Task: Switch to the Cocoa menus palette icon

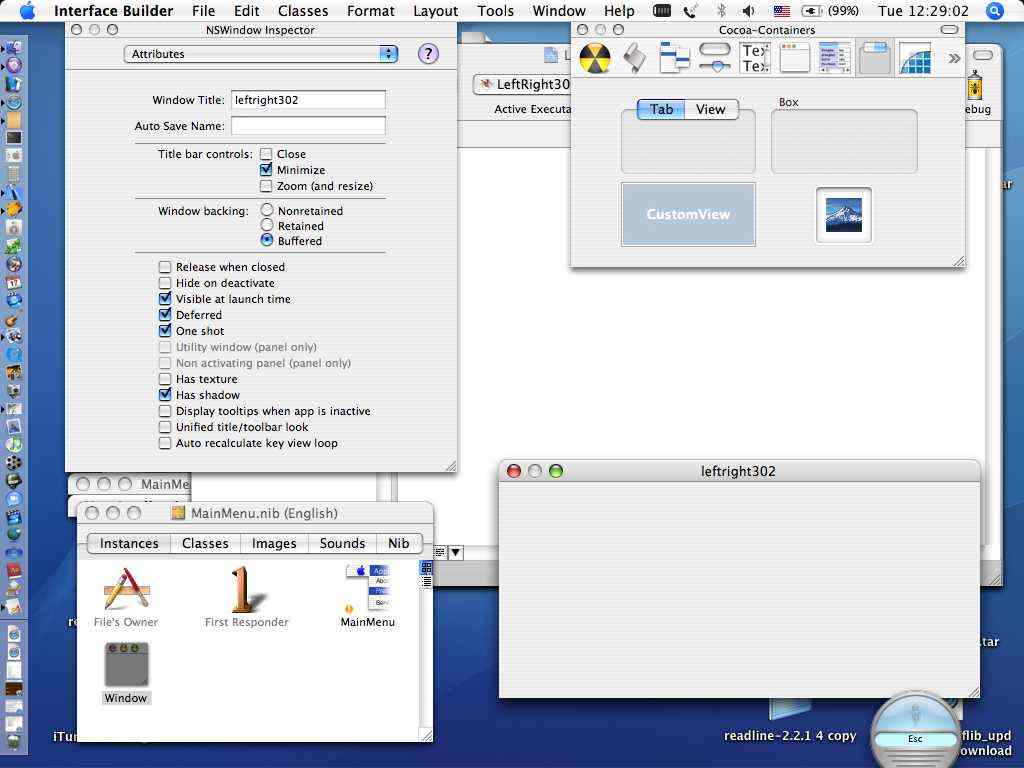Action: tap(675, 59)
